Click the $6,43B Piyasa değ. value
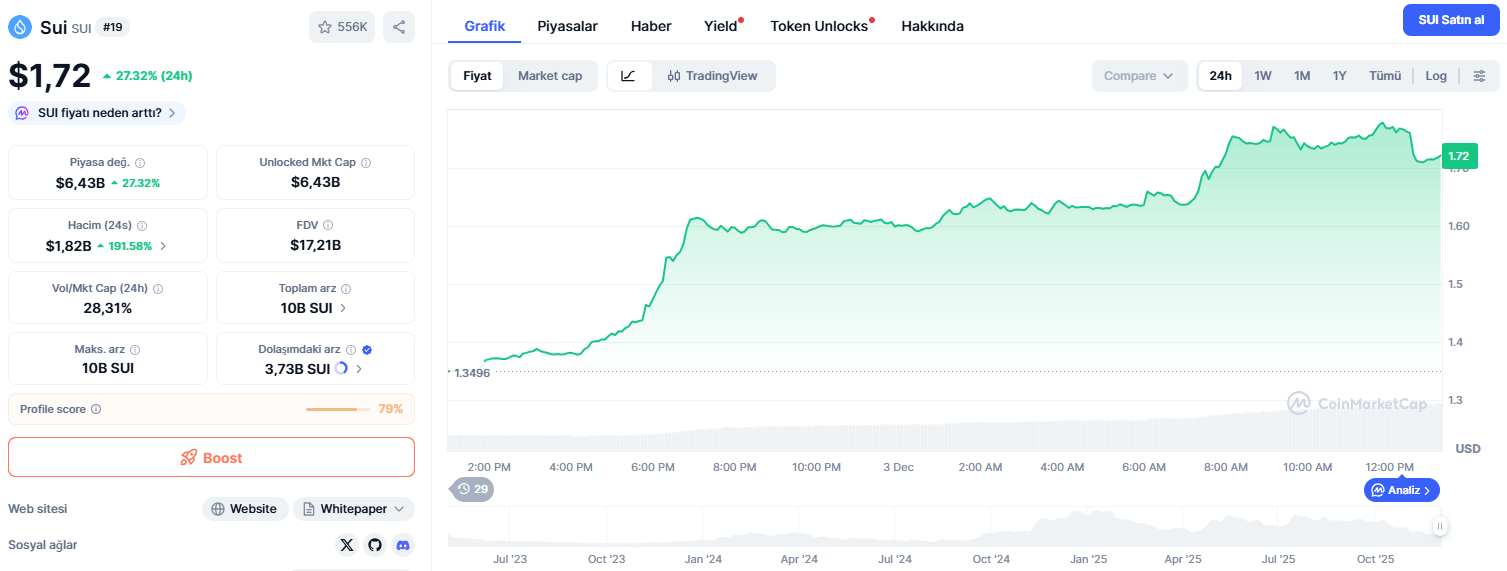Image resolution: width=1507 pixels, height=571 pixels. tap(80, 182)
